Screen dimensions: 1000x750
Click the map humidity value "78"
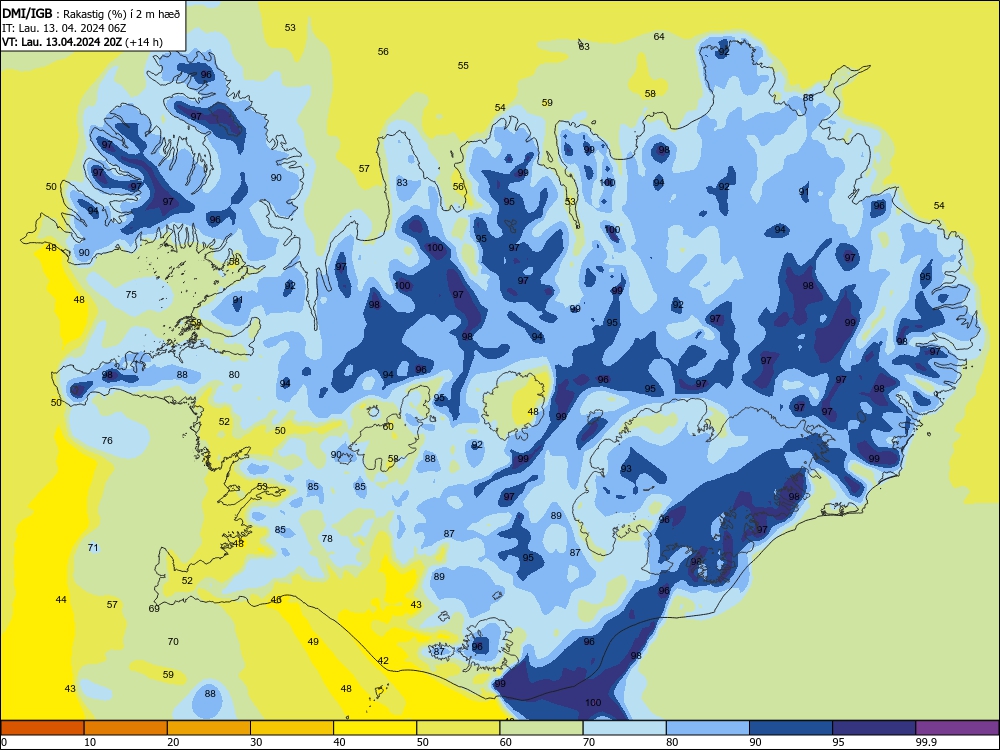click(x=327, y=538)
